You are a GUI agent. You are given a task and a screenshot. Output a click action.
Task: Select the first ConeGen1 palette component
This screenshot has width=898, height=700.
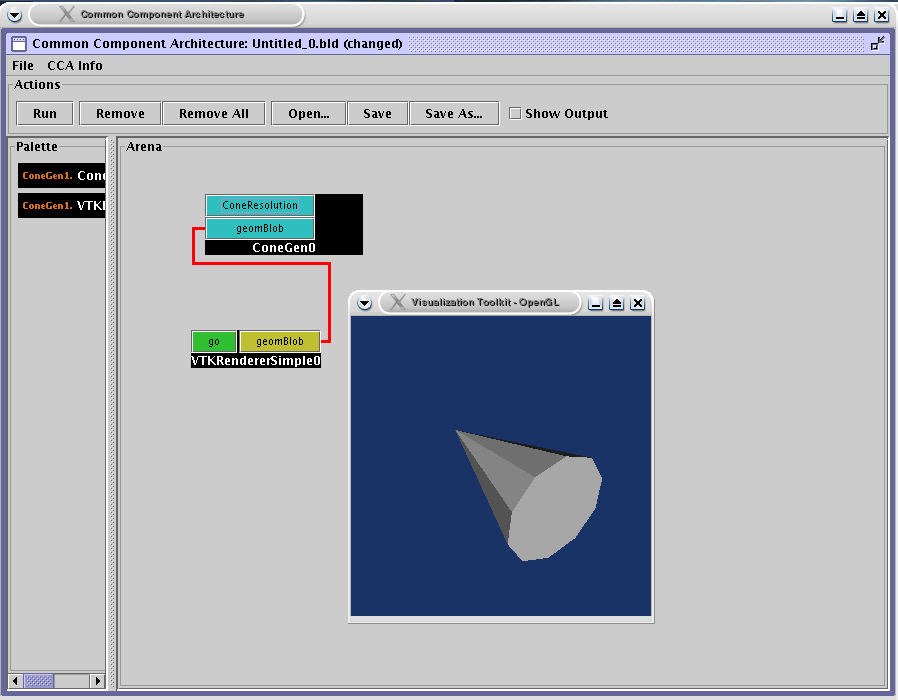62,176
